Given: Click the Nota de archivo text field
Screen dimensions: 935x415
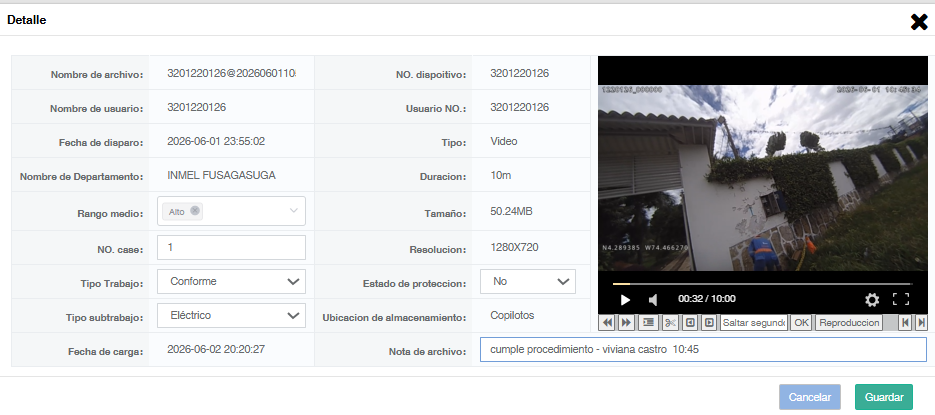Looking at the screenshot, I should pyautogui.click(x=703, y=350).
